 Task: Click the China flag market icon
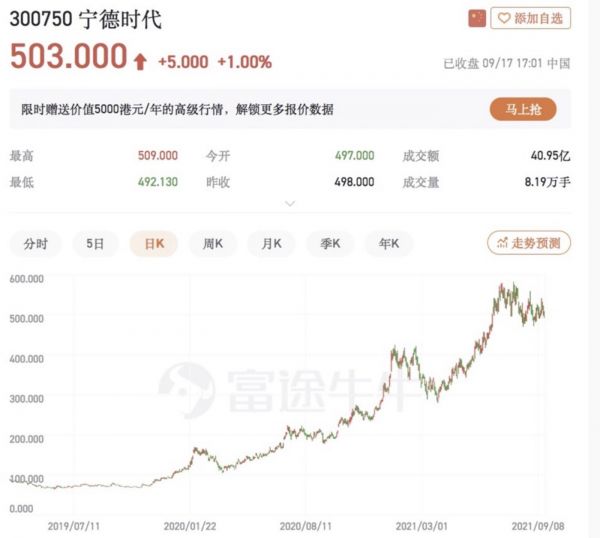(476, 18)
